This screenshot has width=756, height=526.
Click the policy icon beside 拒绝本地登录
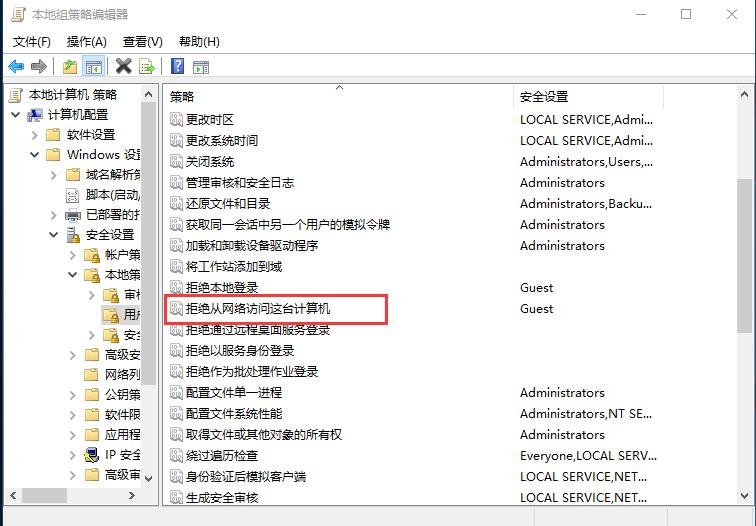coord(176,287)
